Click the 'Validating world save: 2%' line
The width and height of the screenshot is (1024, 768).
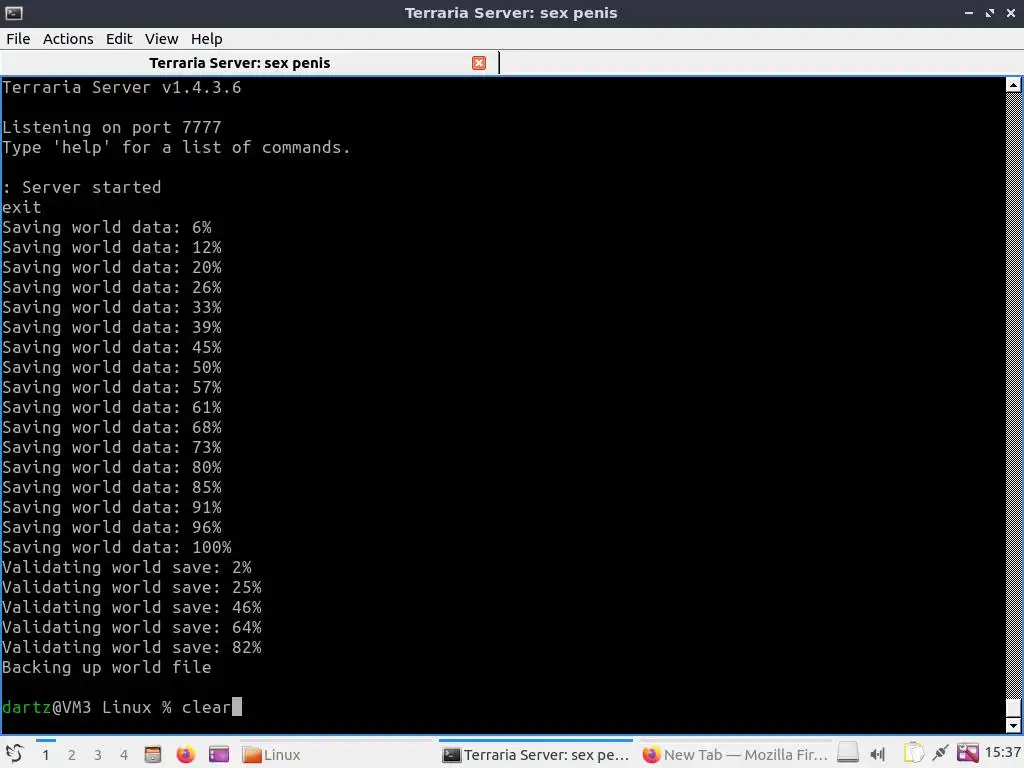pos(127,568)
